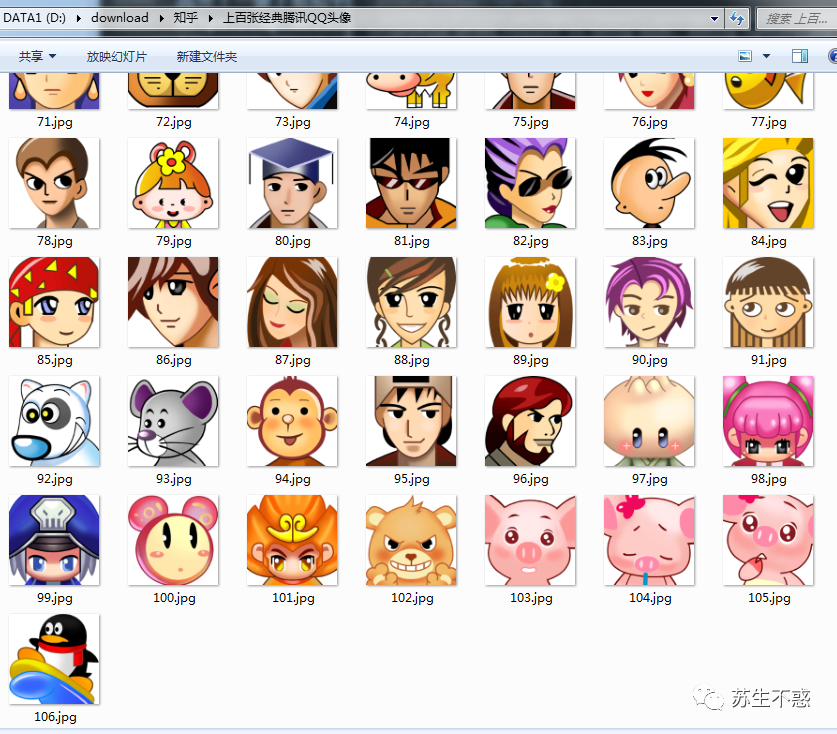837x734 pixels.
Task: Open the address bar history dropdown arrow
Action: pos(714,19)
